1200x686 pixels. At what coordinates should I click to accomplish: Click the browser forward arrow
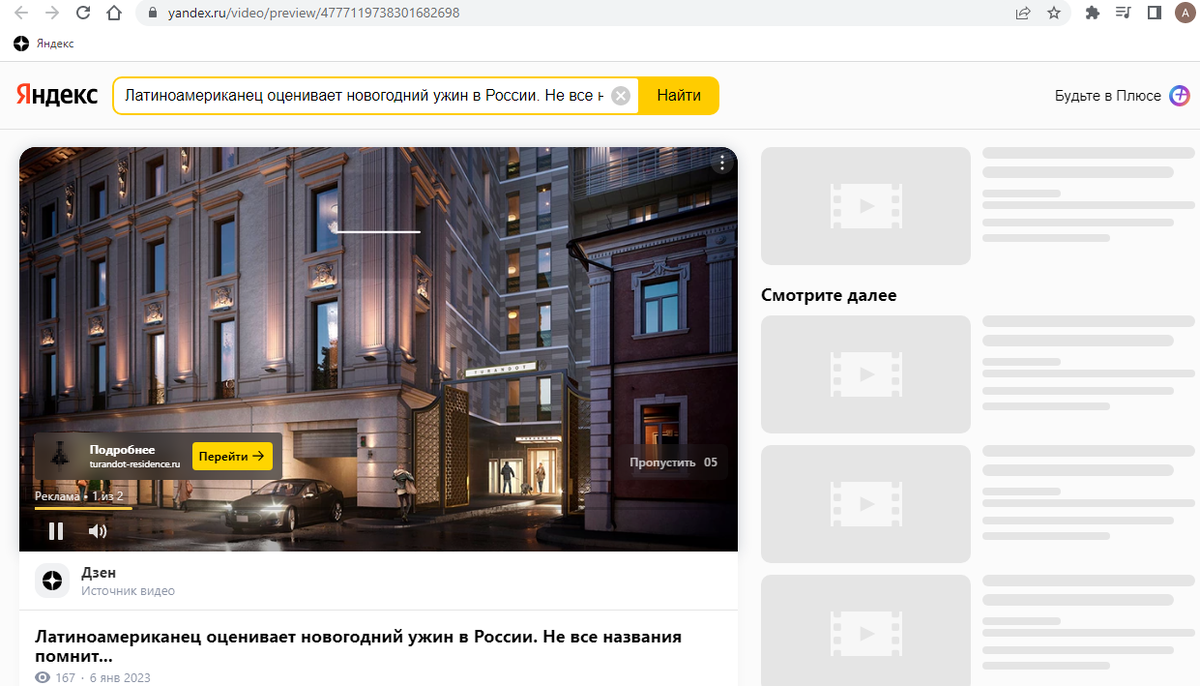tap(51, 14)
